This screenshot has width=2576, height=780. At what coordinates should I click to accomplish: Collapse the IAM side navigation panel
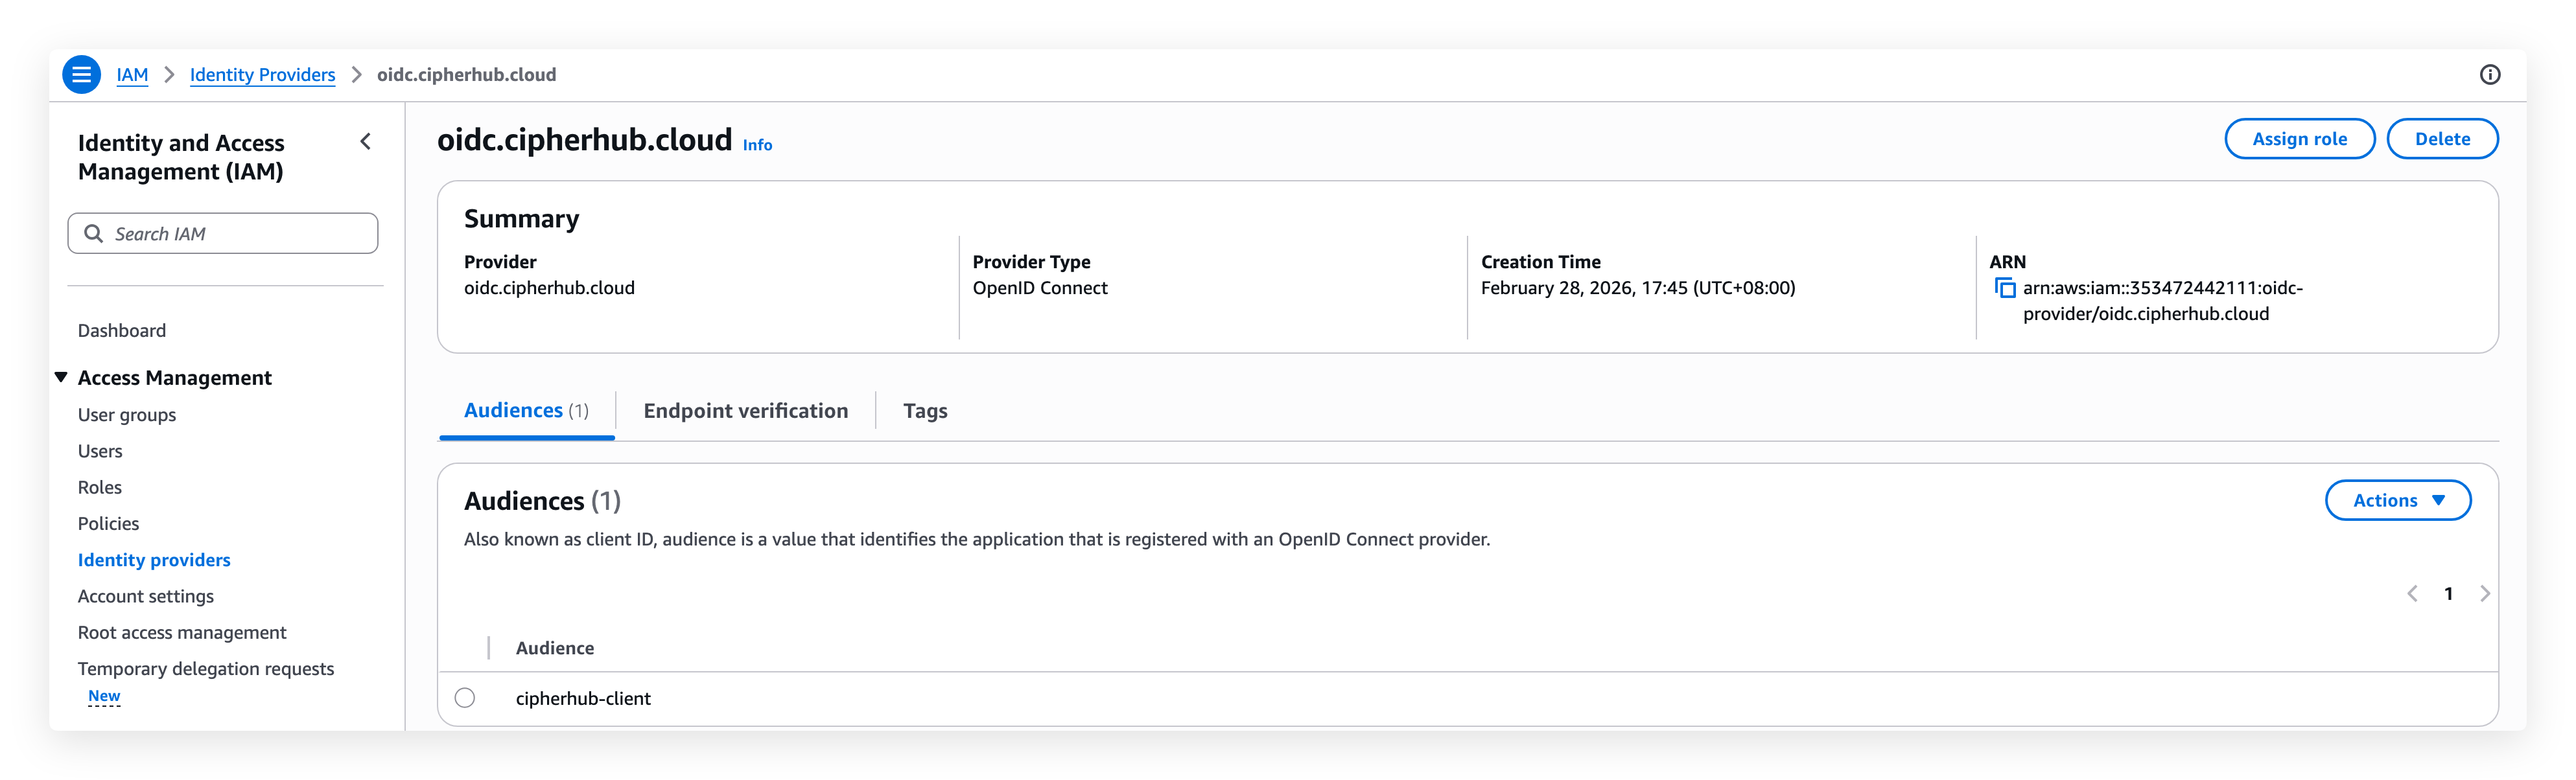point(366,142)
